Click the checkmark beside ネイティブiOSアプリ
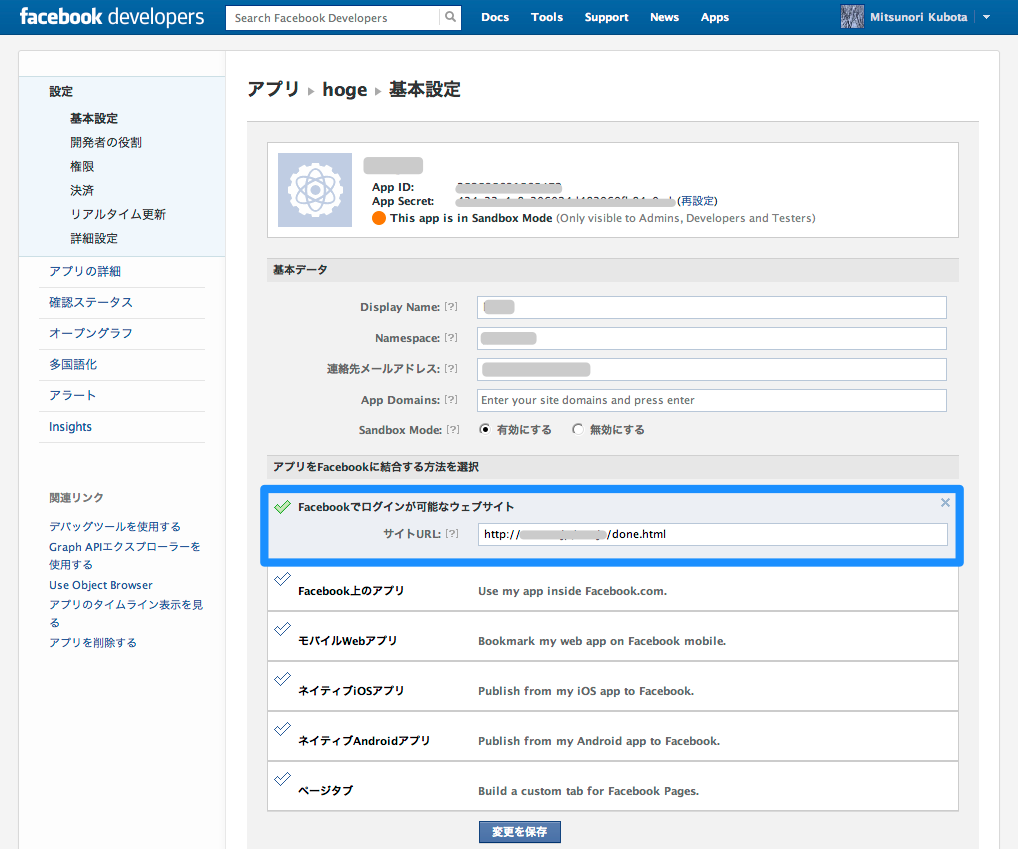 [282, 679]
